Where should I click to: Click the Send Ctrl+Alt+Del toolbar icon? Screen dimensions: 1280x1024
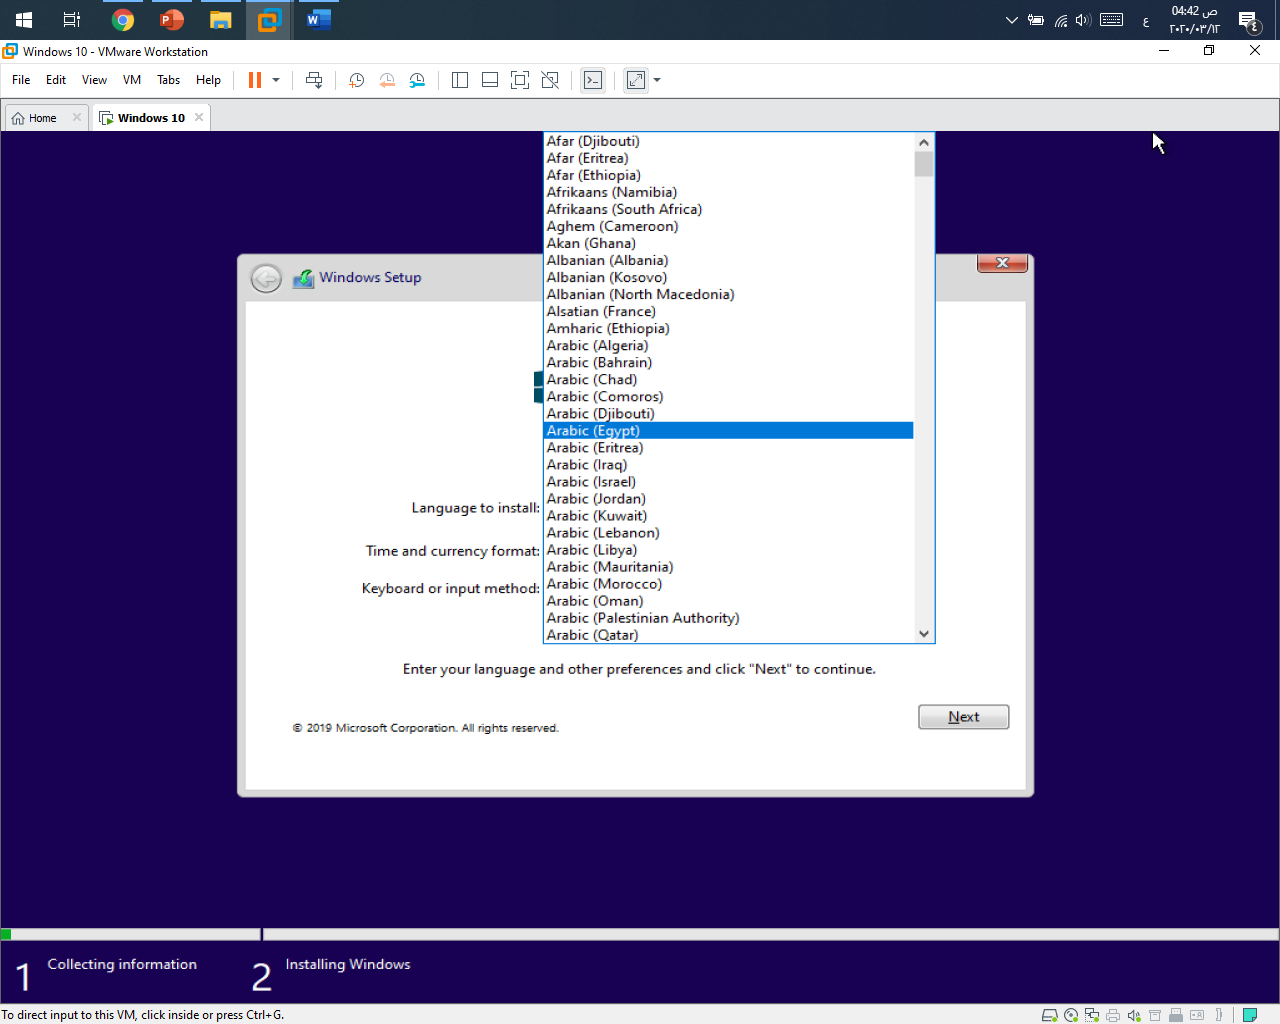314,80
